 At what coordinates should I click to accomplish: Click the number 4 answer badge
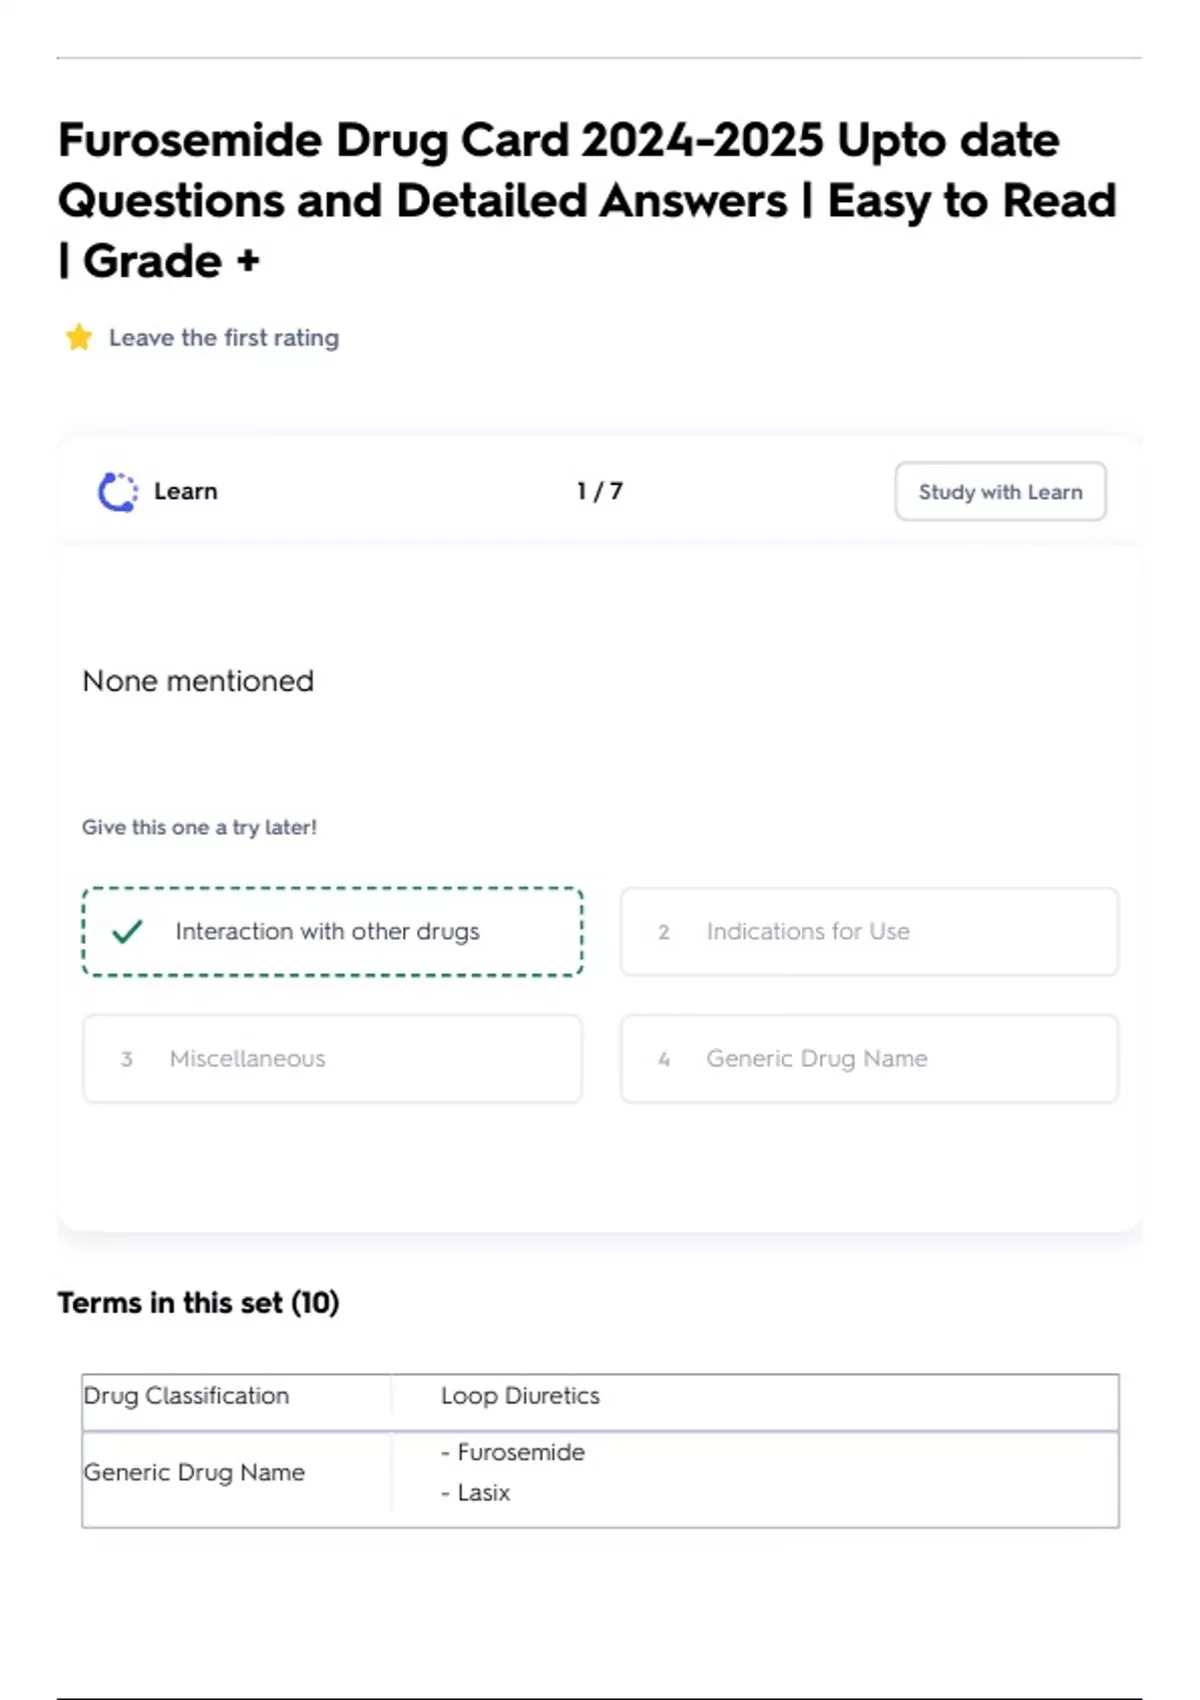pyautogui.click(x=664, y=1059)
